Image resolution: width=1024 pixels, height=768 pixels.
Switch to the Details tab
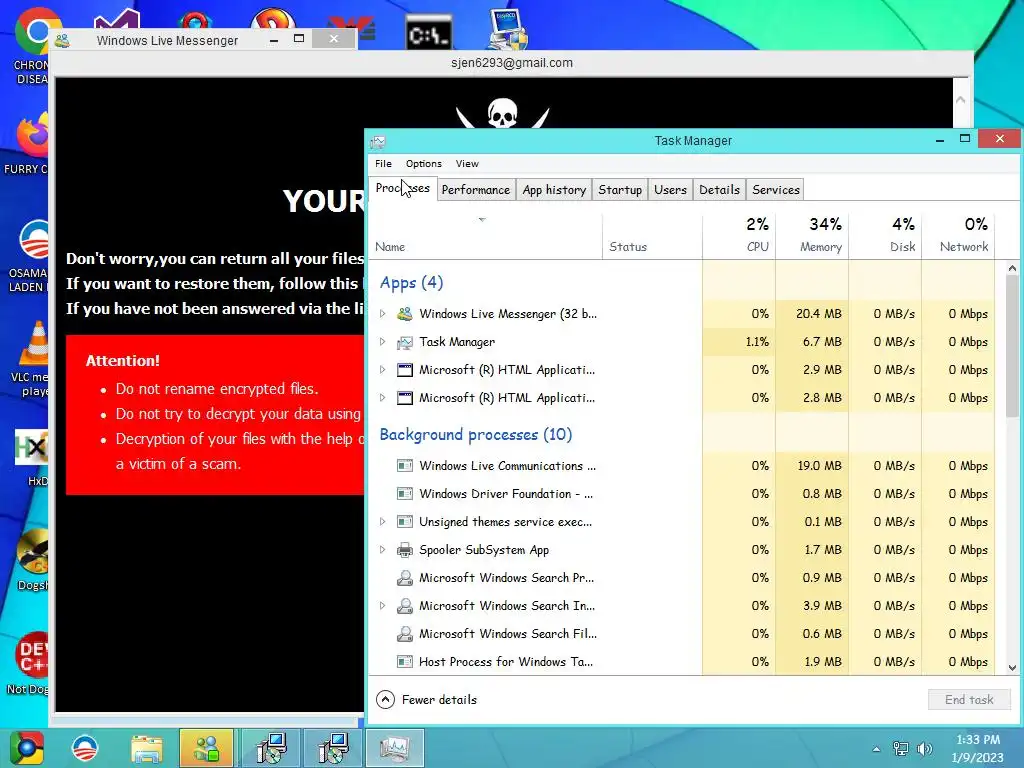click(720, 190)
